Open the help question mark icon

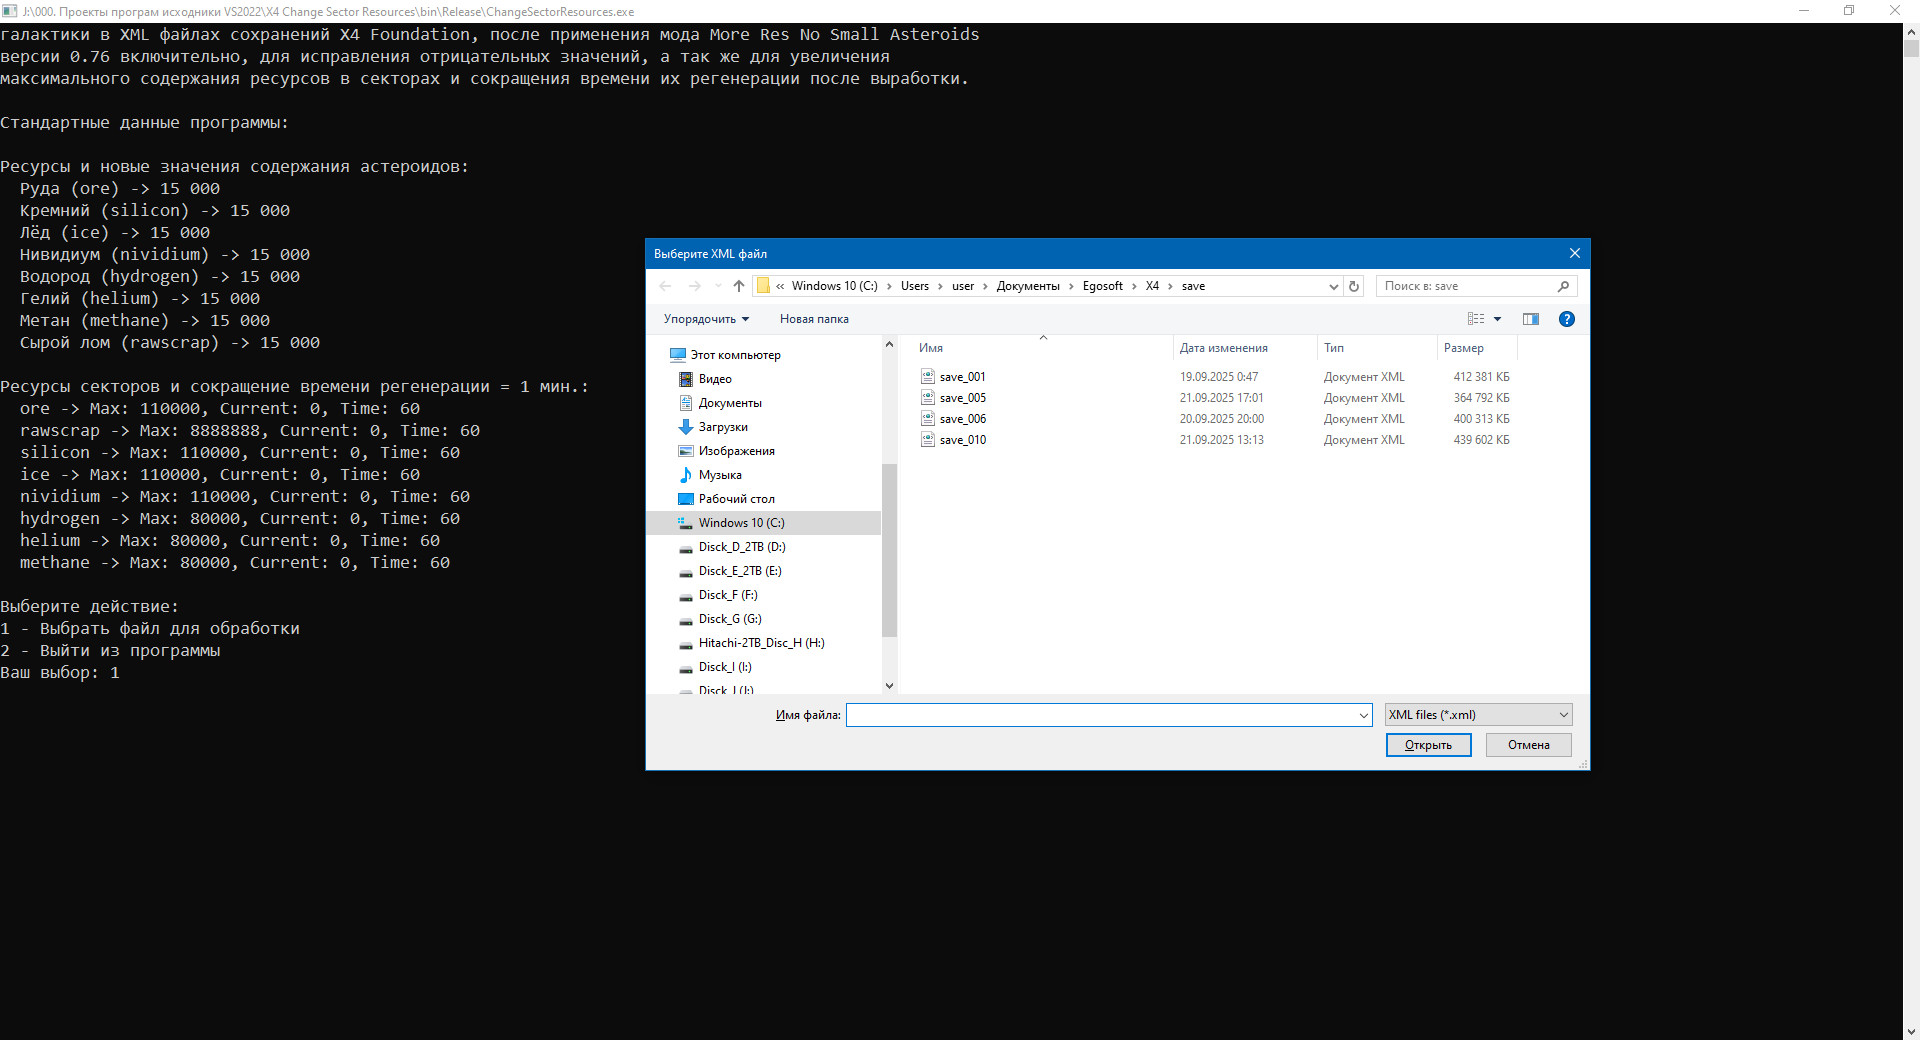[x=1566, y=319]
